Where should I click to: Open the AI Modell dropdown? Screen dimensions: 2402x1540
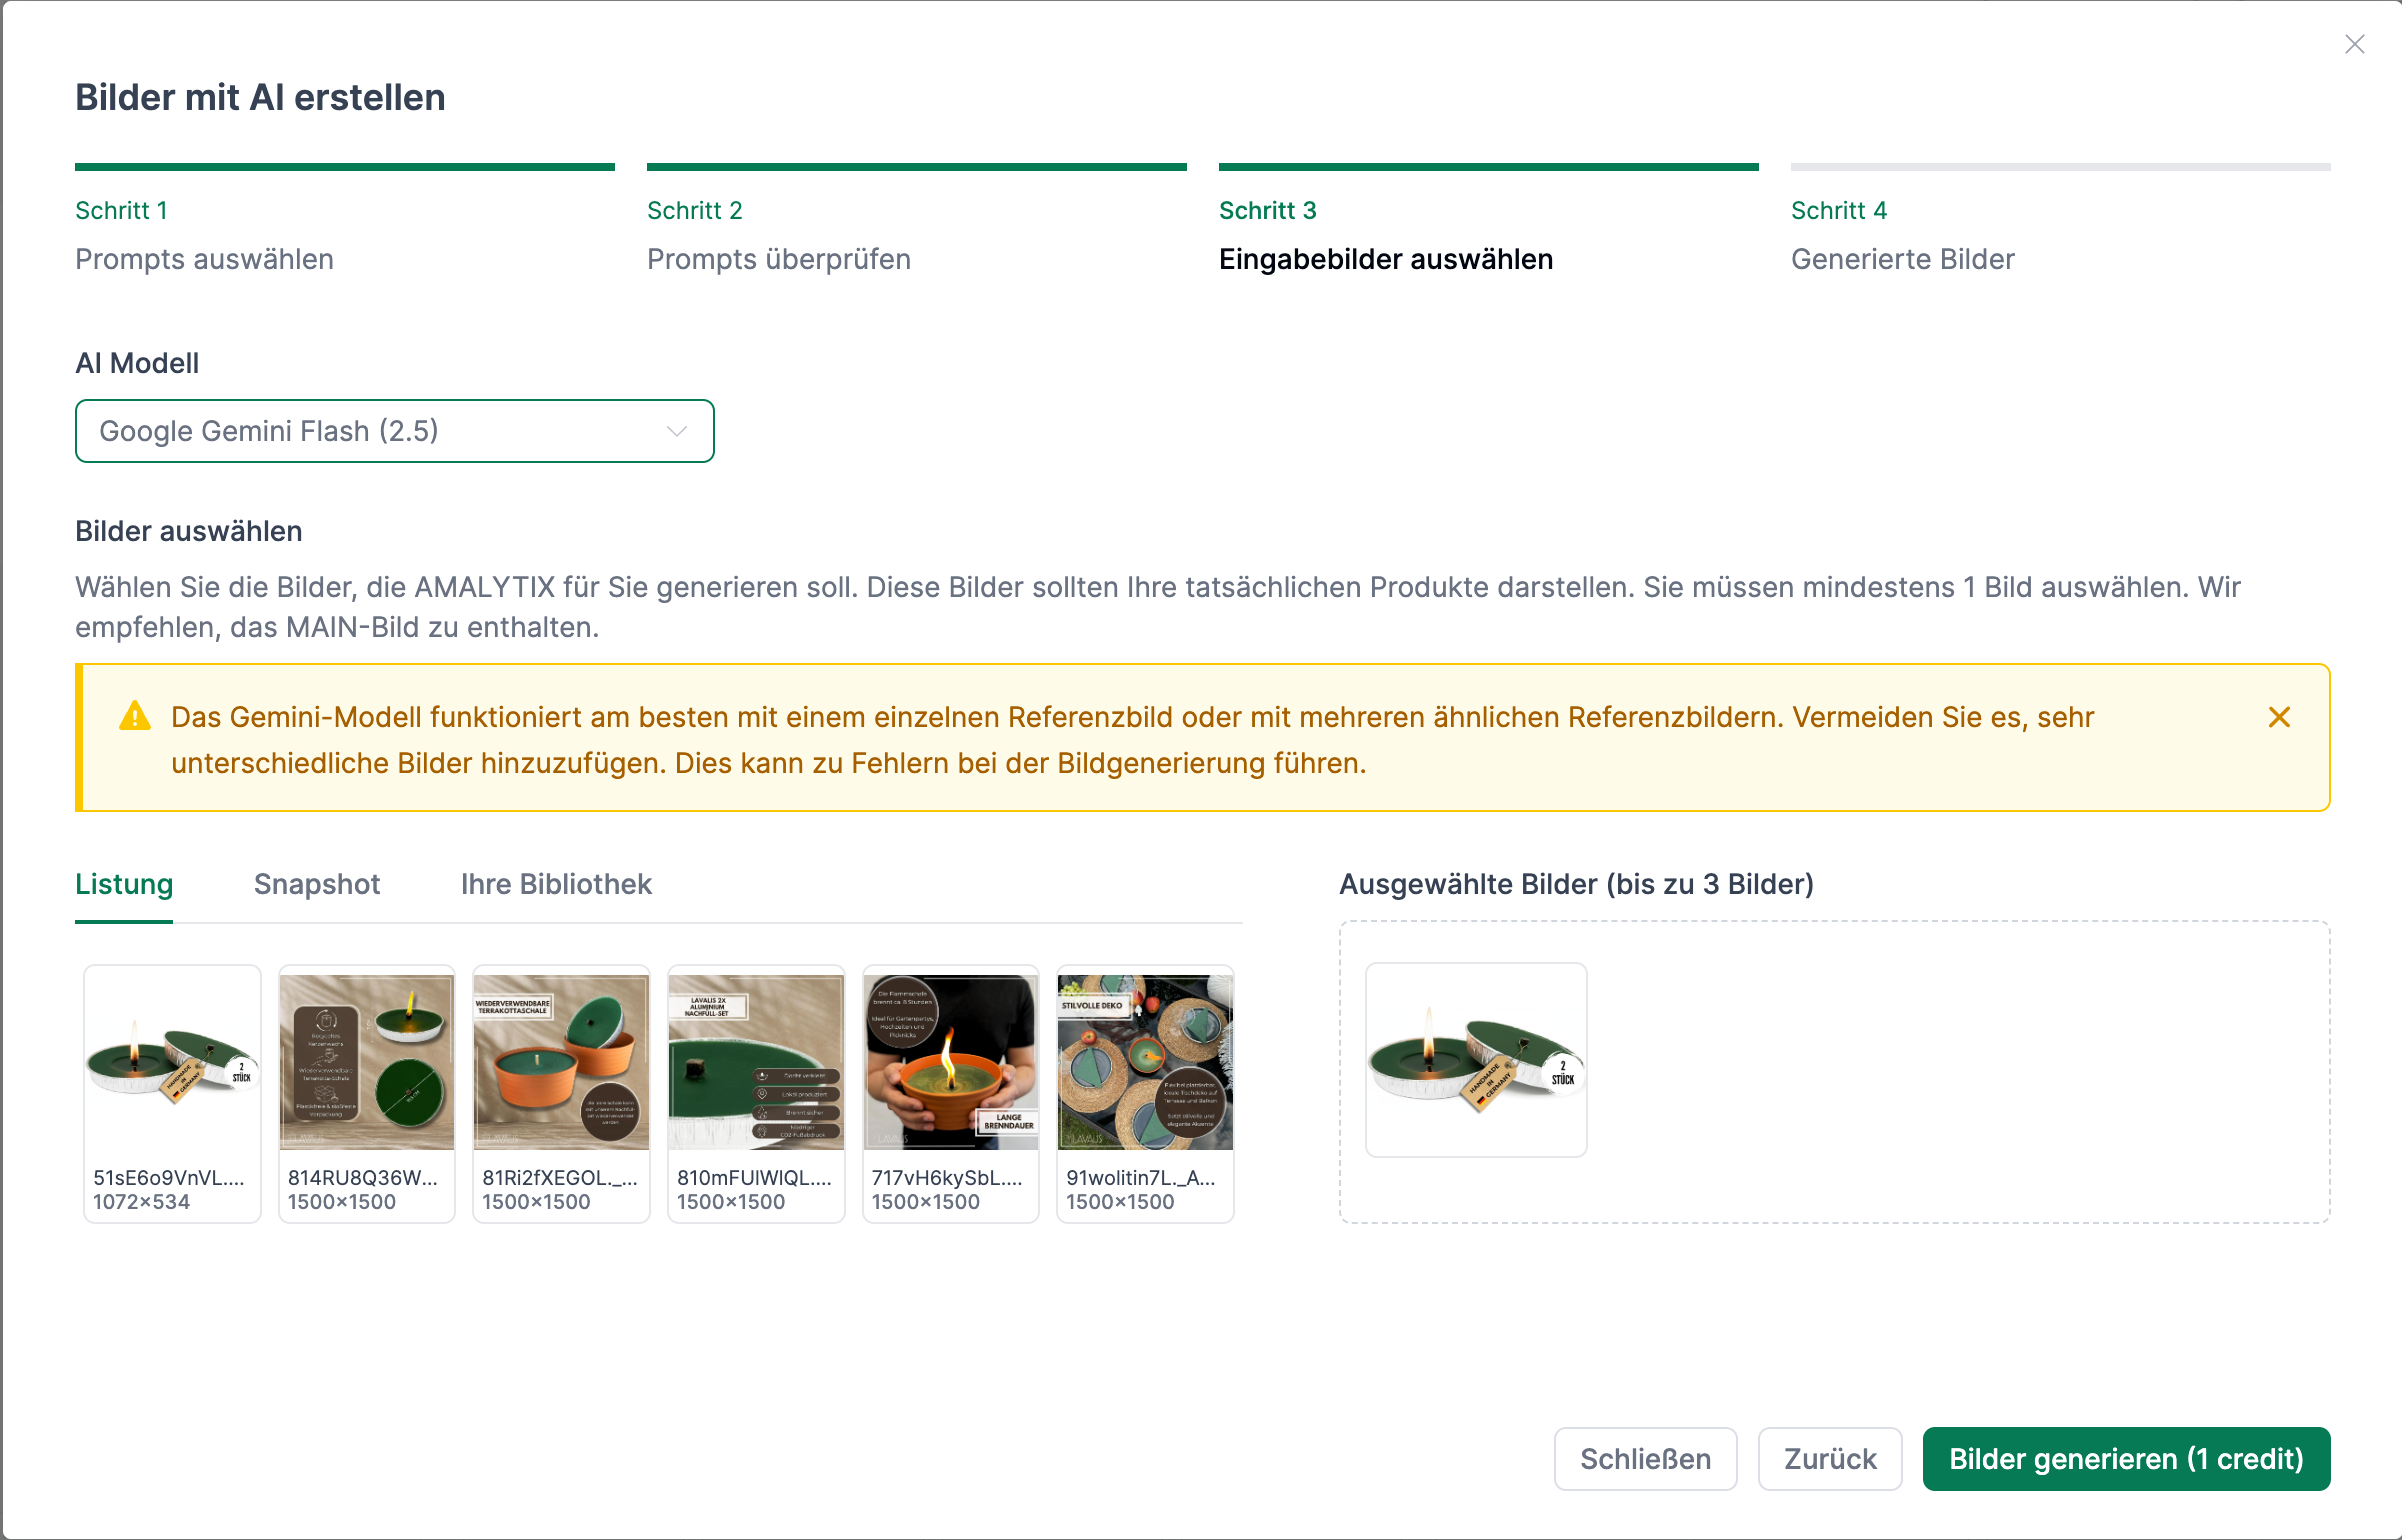point(394,431)
